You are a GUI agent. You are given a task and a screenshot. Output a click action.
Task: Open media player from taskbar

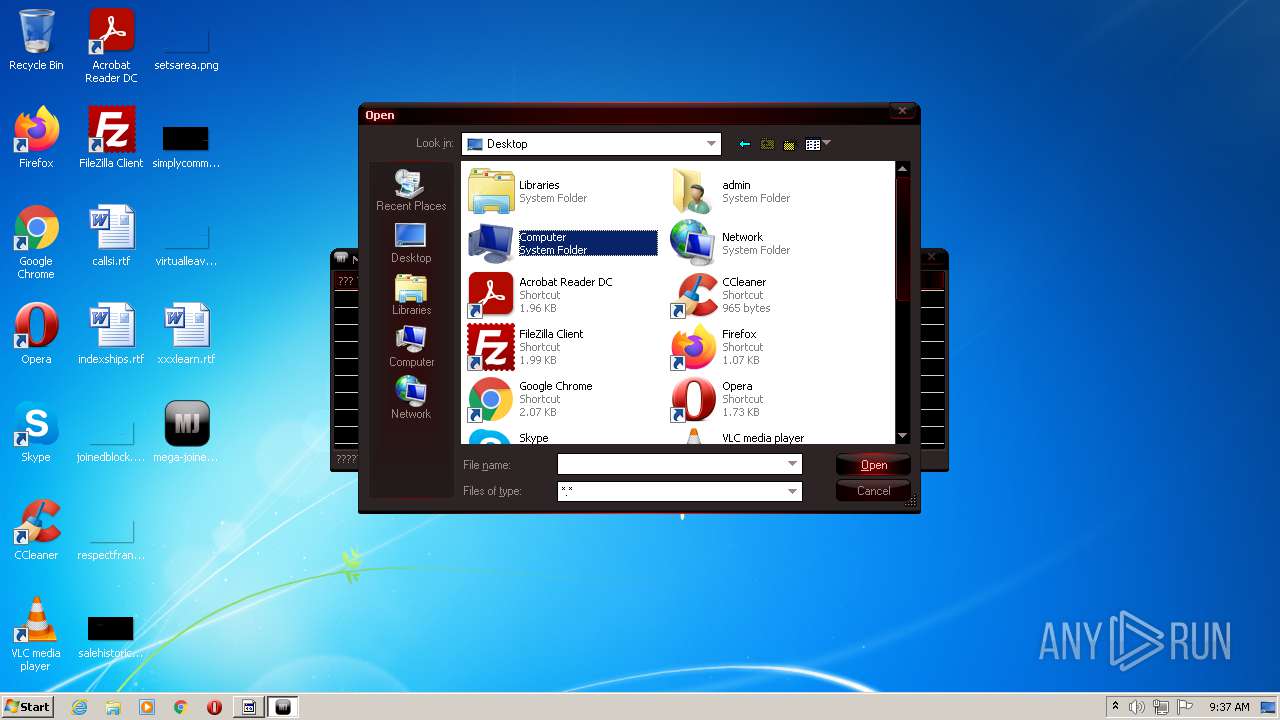[x=147, y=707]
